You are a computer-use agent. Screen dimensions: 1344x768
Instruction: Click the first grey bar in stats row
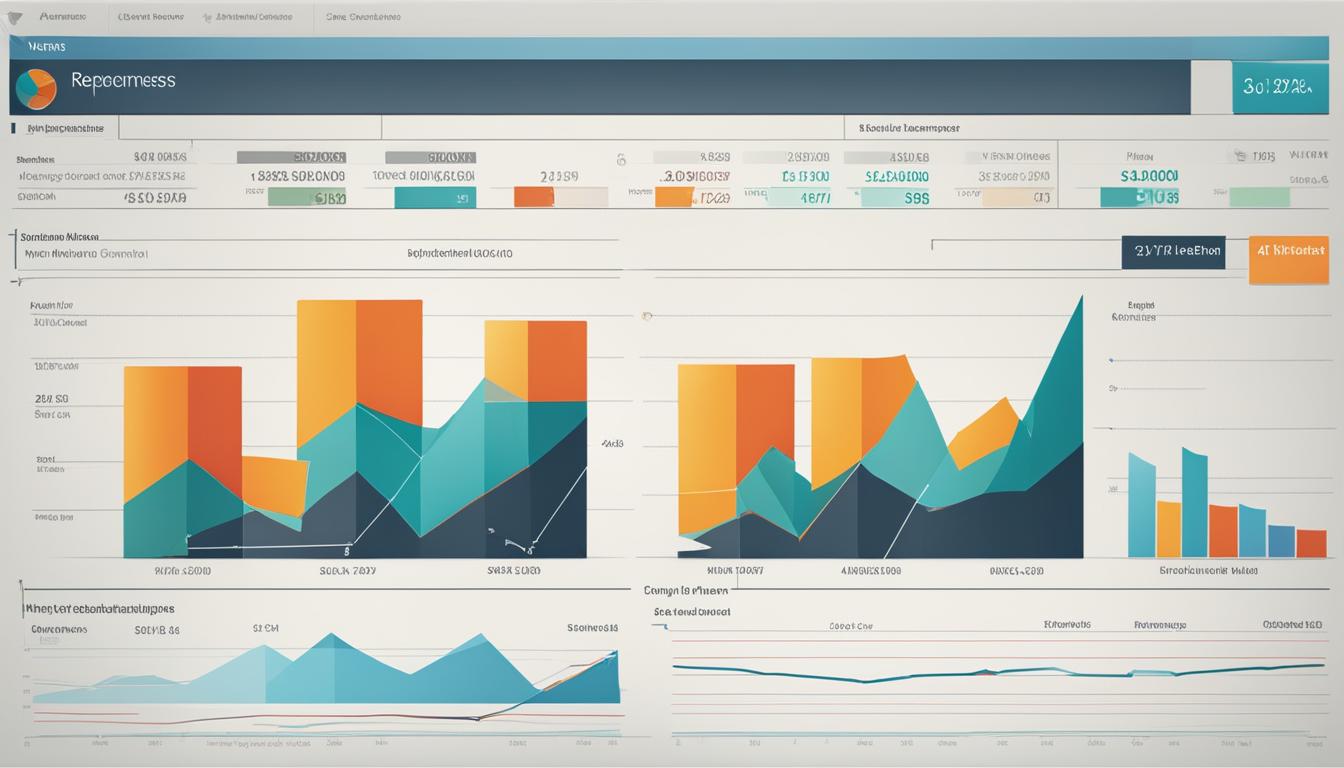tap(291, 157)
